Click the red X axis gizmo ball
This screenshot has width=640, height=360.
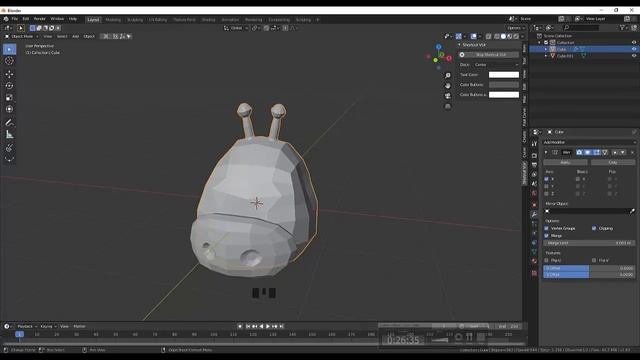pos(449,58)
